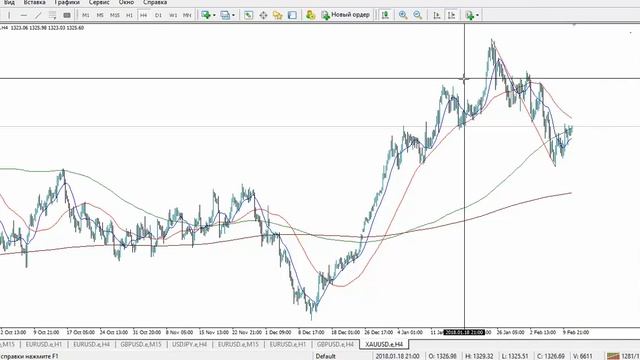Click the close price C: 1326.69

coord(551,356)
